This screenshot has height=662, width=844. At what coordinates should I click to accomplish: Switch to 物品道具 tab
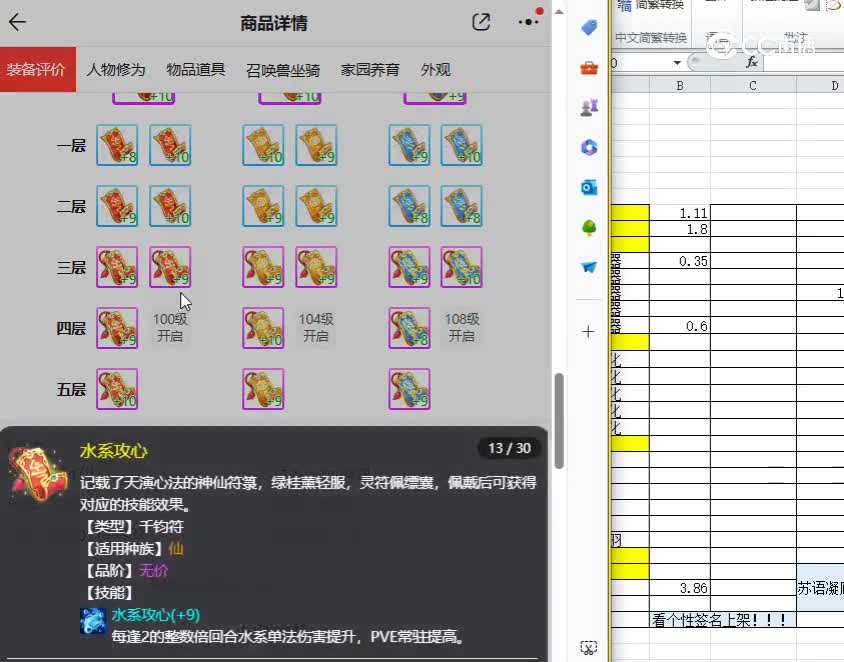tap(196, 69)
